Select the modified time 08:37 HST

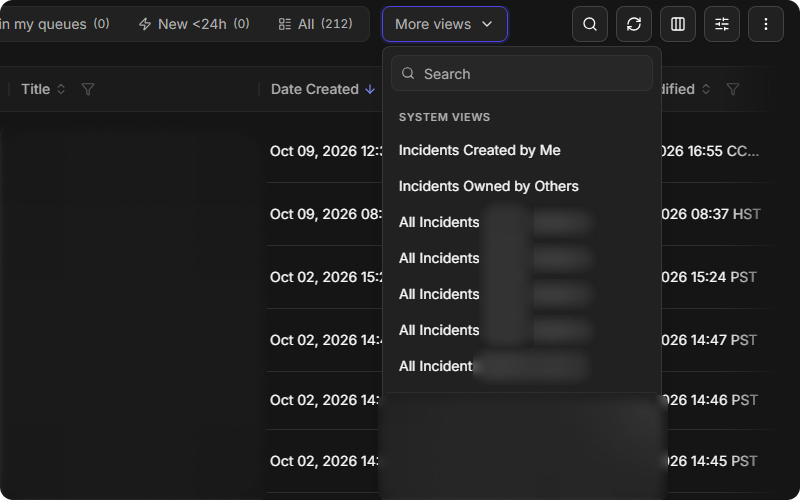[x=711, y=214]
